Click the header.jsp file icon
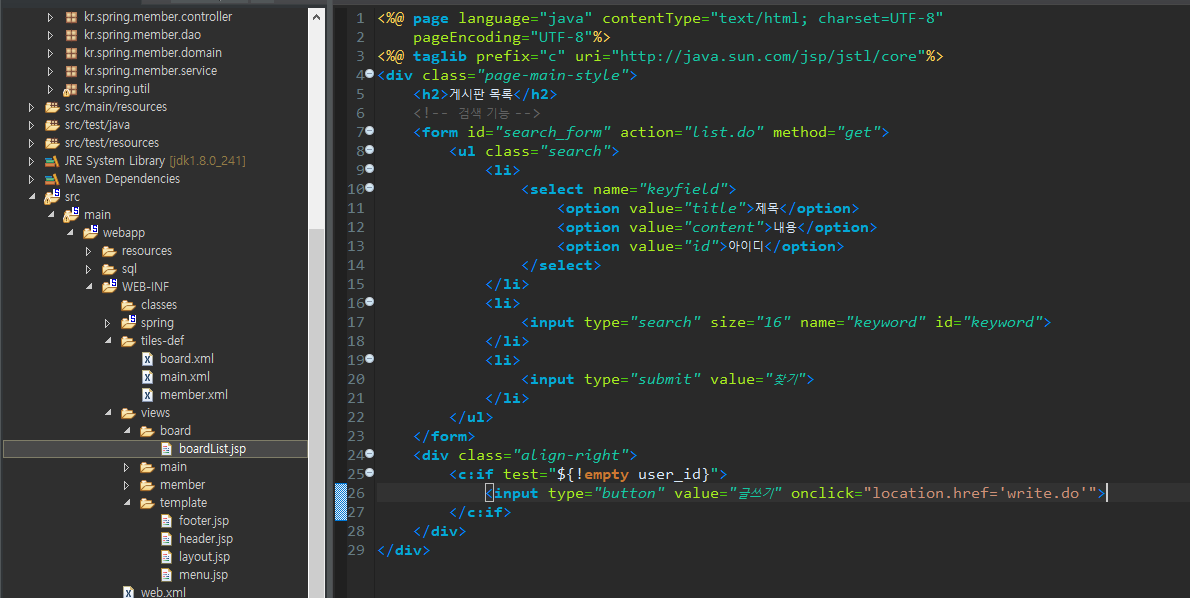Viewport: 1190px width, 598px height. pyautogui.click(x=167, y=539)
